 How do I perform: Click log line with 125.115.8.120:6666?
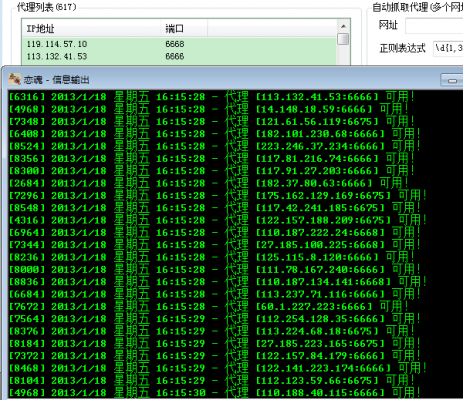pyautogui.click(x=212, y=257)
